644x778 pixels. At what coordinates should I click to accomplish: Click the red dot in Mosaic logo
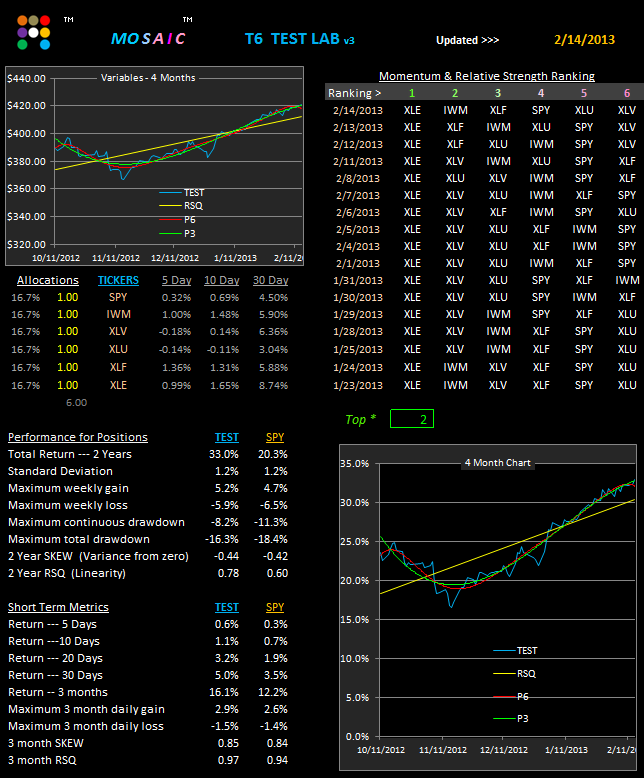coord(45,20)
